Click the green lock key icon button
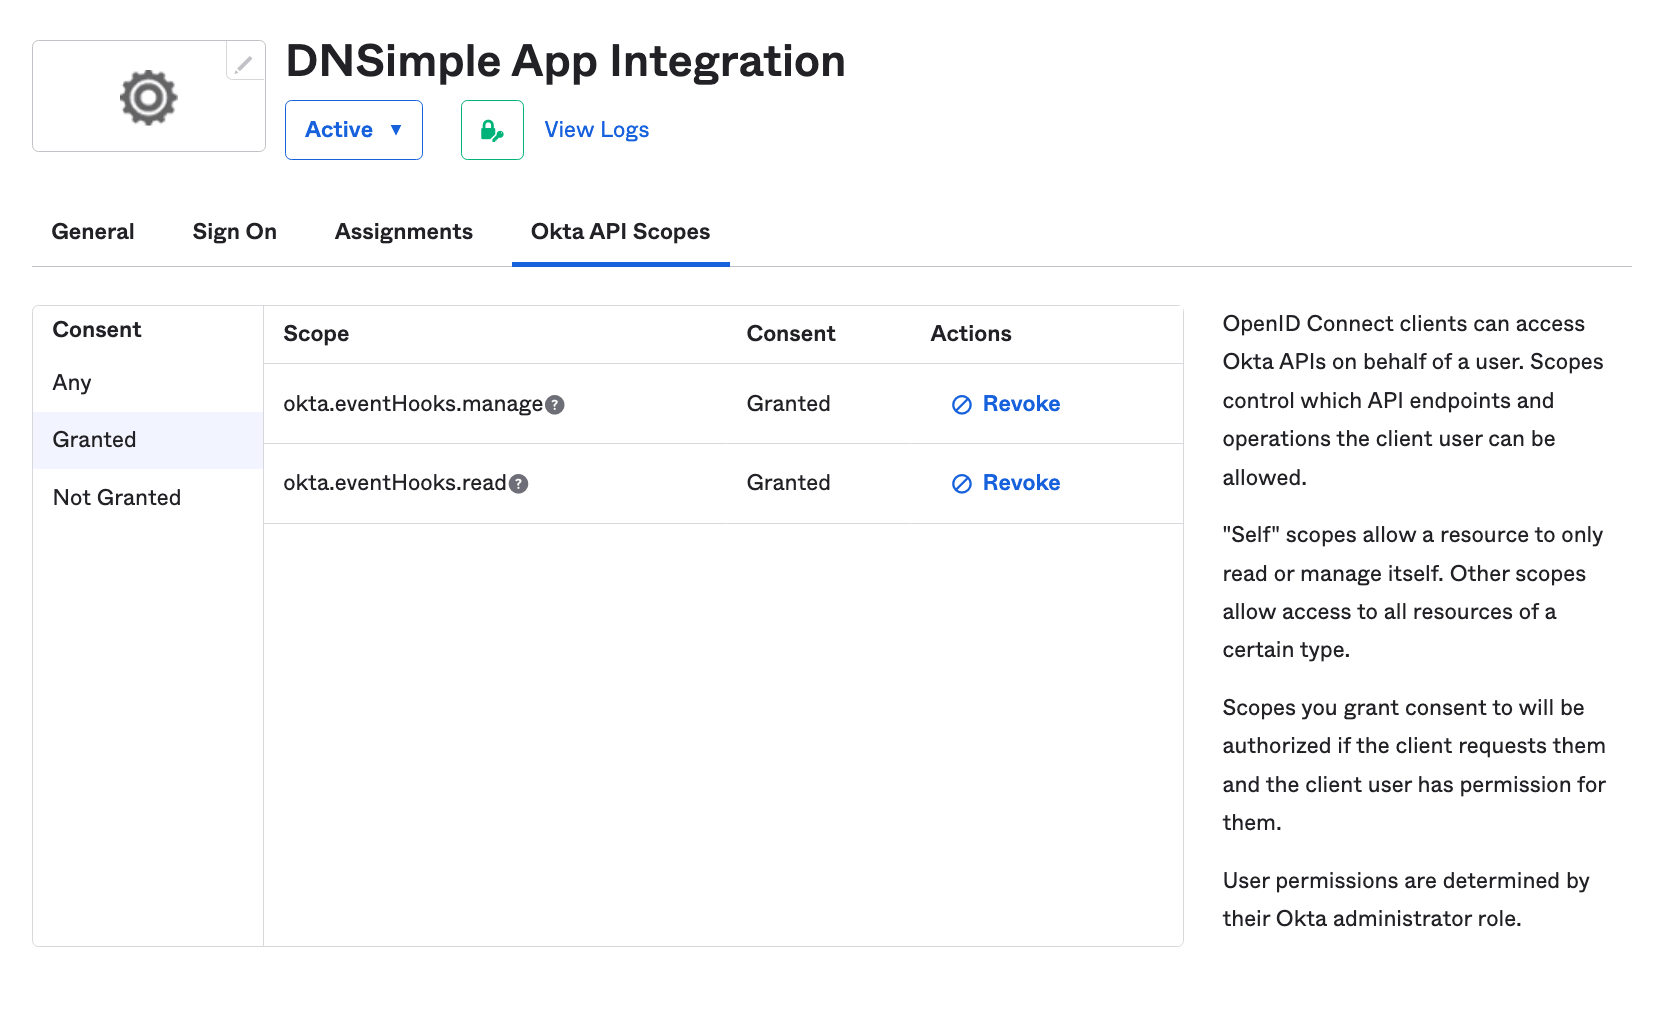Image resolution: width=1668 pixels, height=1026 pixels. pos(492,130)
